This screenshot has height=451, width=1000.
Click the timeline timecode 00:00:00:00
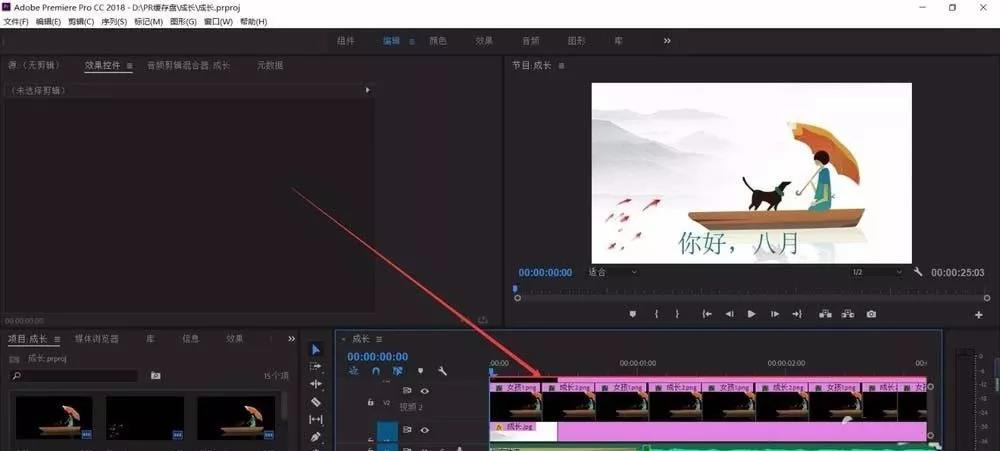tap(378, 357)
